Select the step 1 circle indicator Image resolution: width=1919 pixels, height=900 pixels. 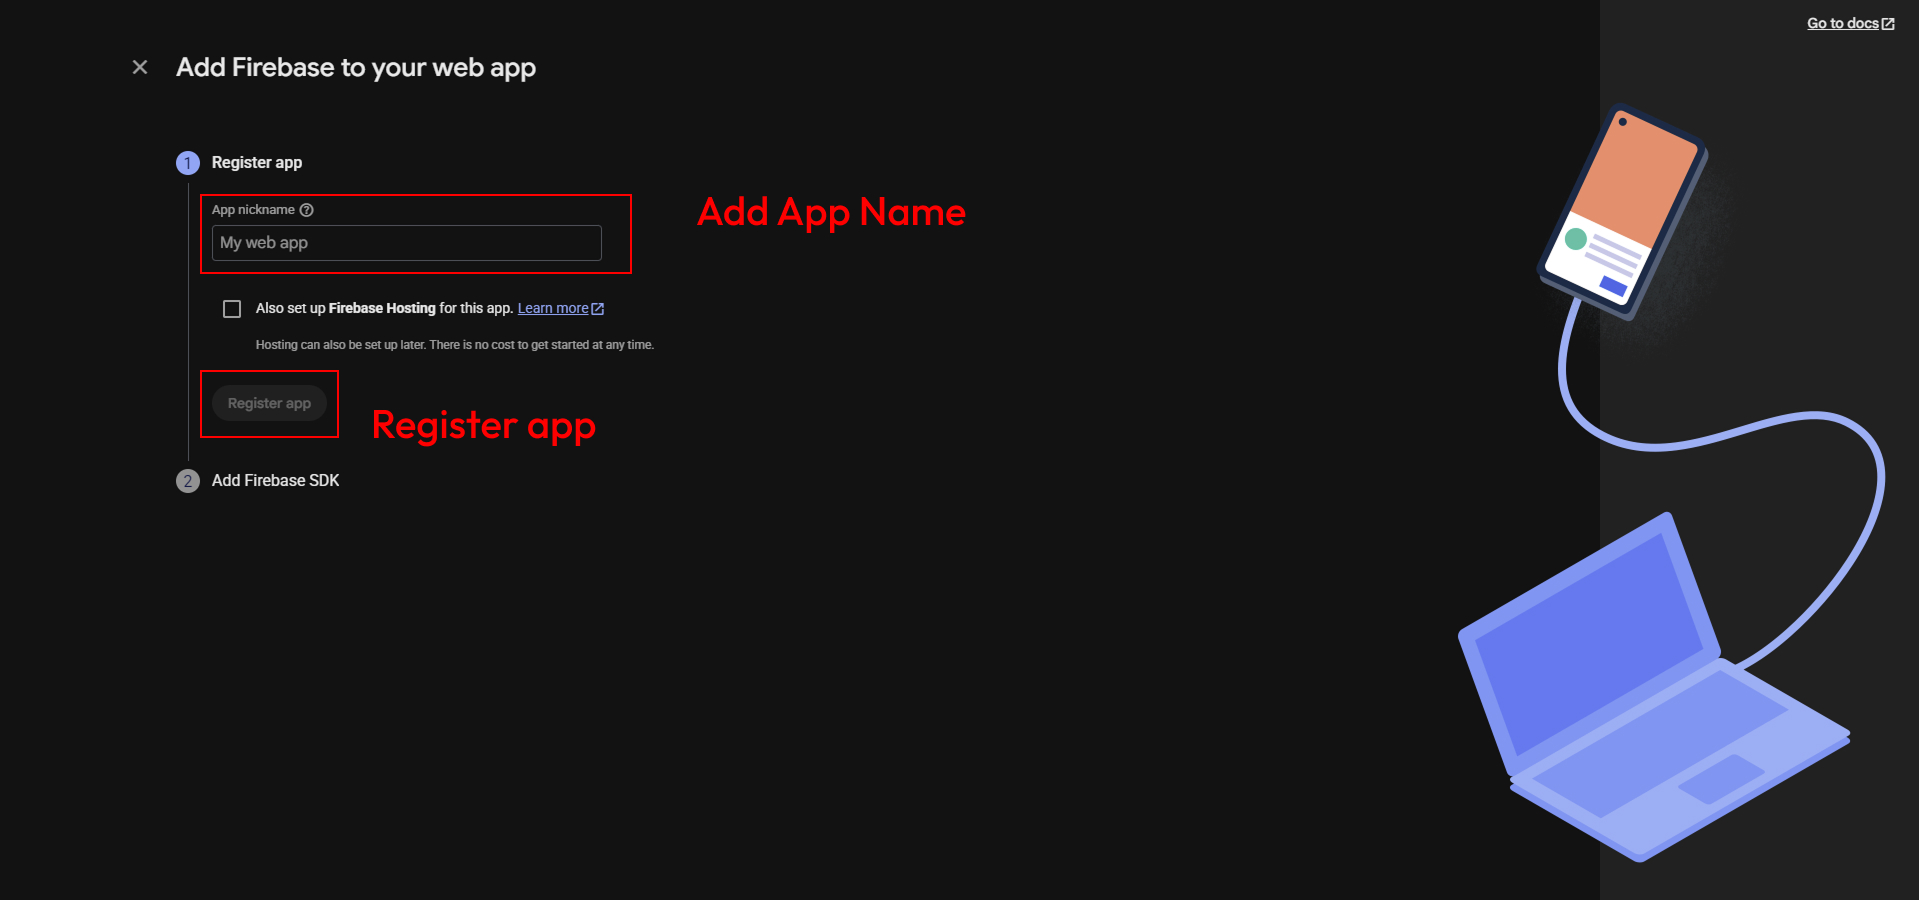[188, 162]
